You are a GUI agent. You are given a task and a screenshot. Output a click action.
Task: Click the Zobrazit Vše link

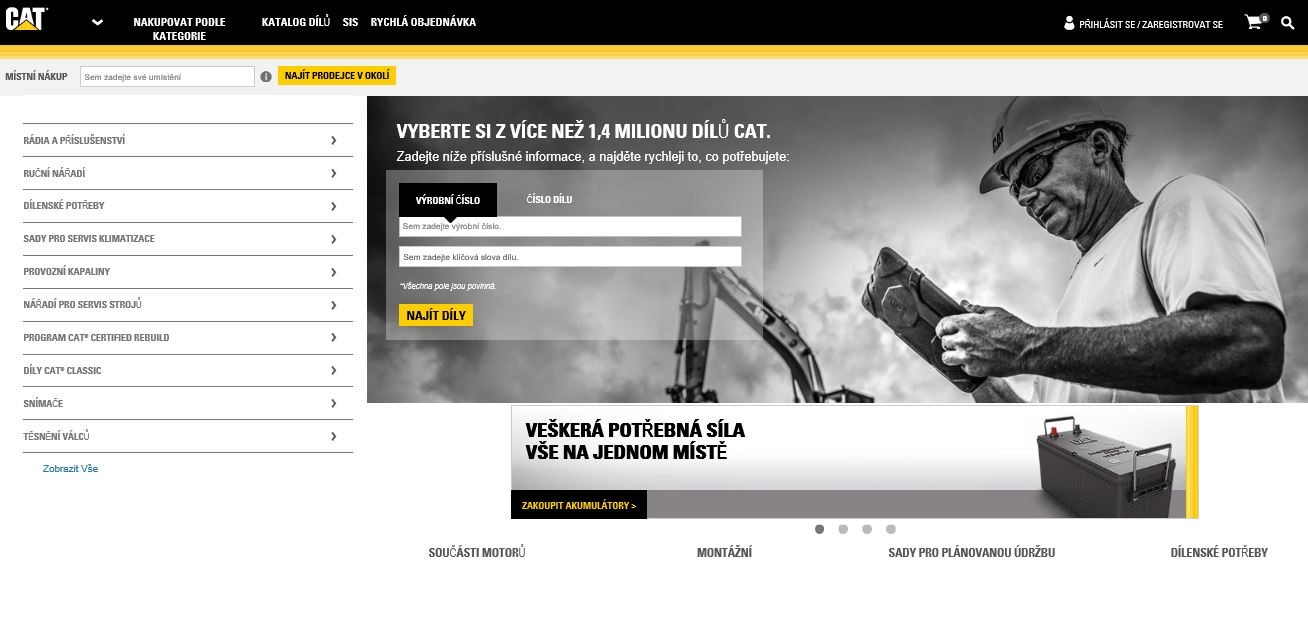(70, 468)
